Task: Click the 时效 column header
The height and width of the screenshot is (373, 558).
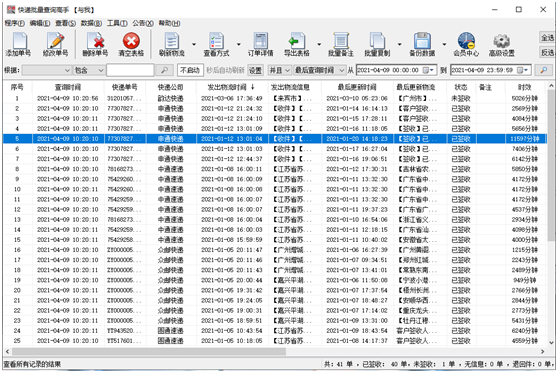Action: coord(525,87)
